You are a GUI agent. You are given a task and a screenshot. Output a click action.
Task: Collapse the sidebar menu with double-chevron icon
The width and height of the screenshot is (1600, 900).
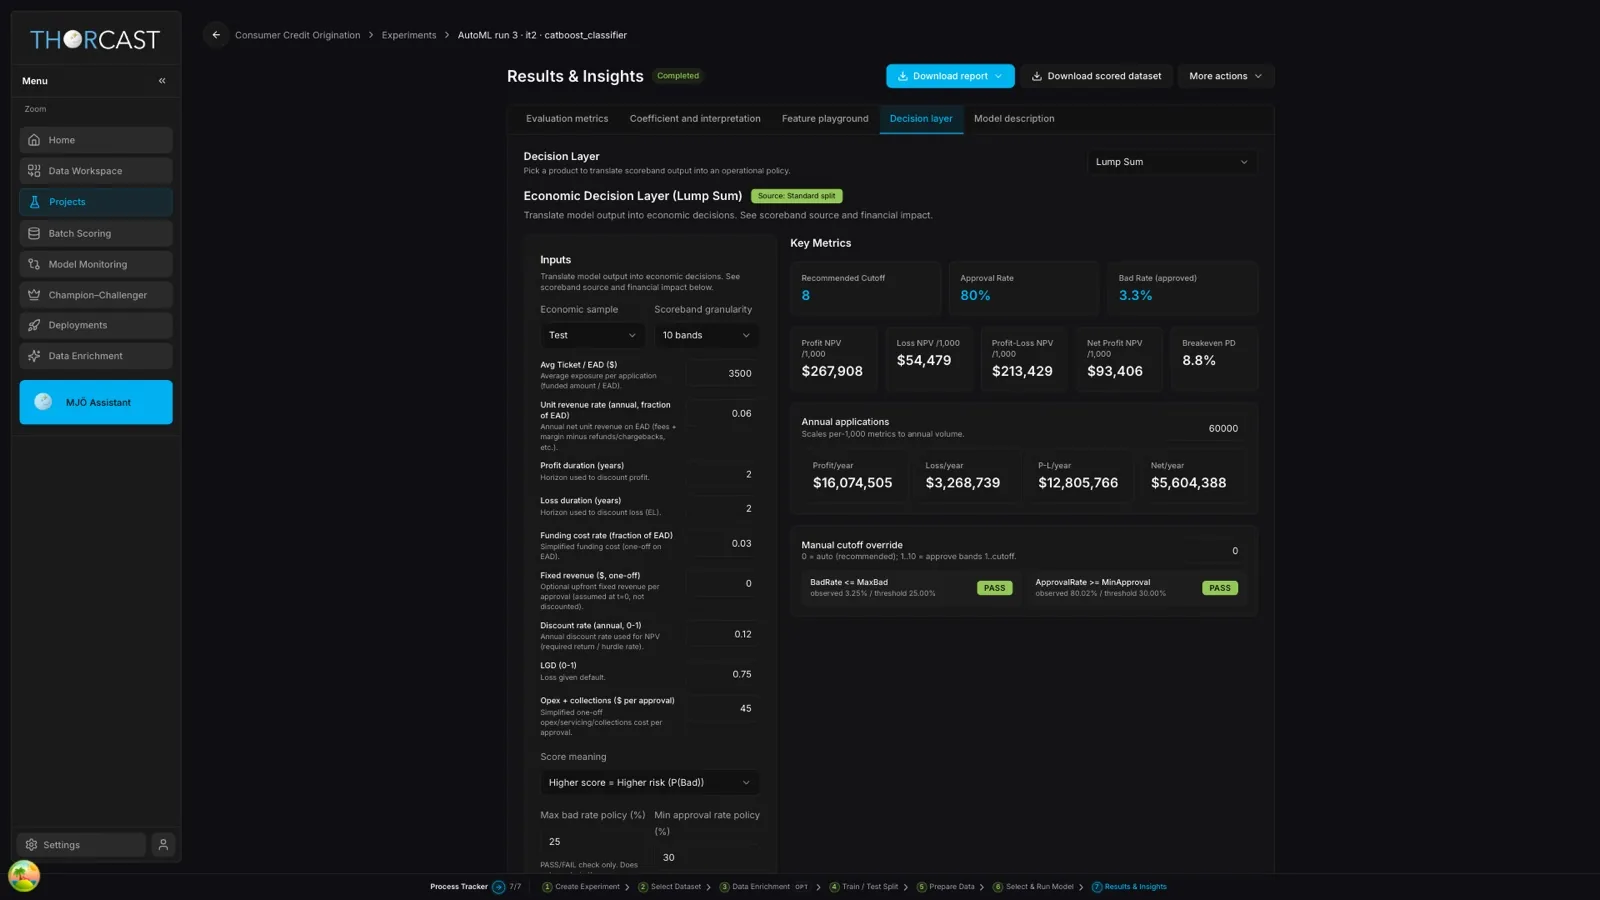[162, 81]
